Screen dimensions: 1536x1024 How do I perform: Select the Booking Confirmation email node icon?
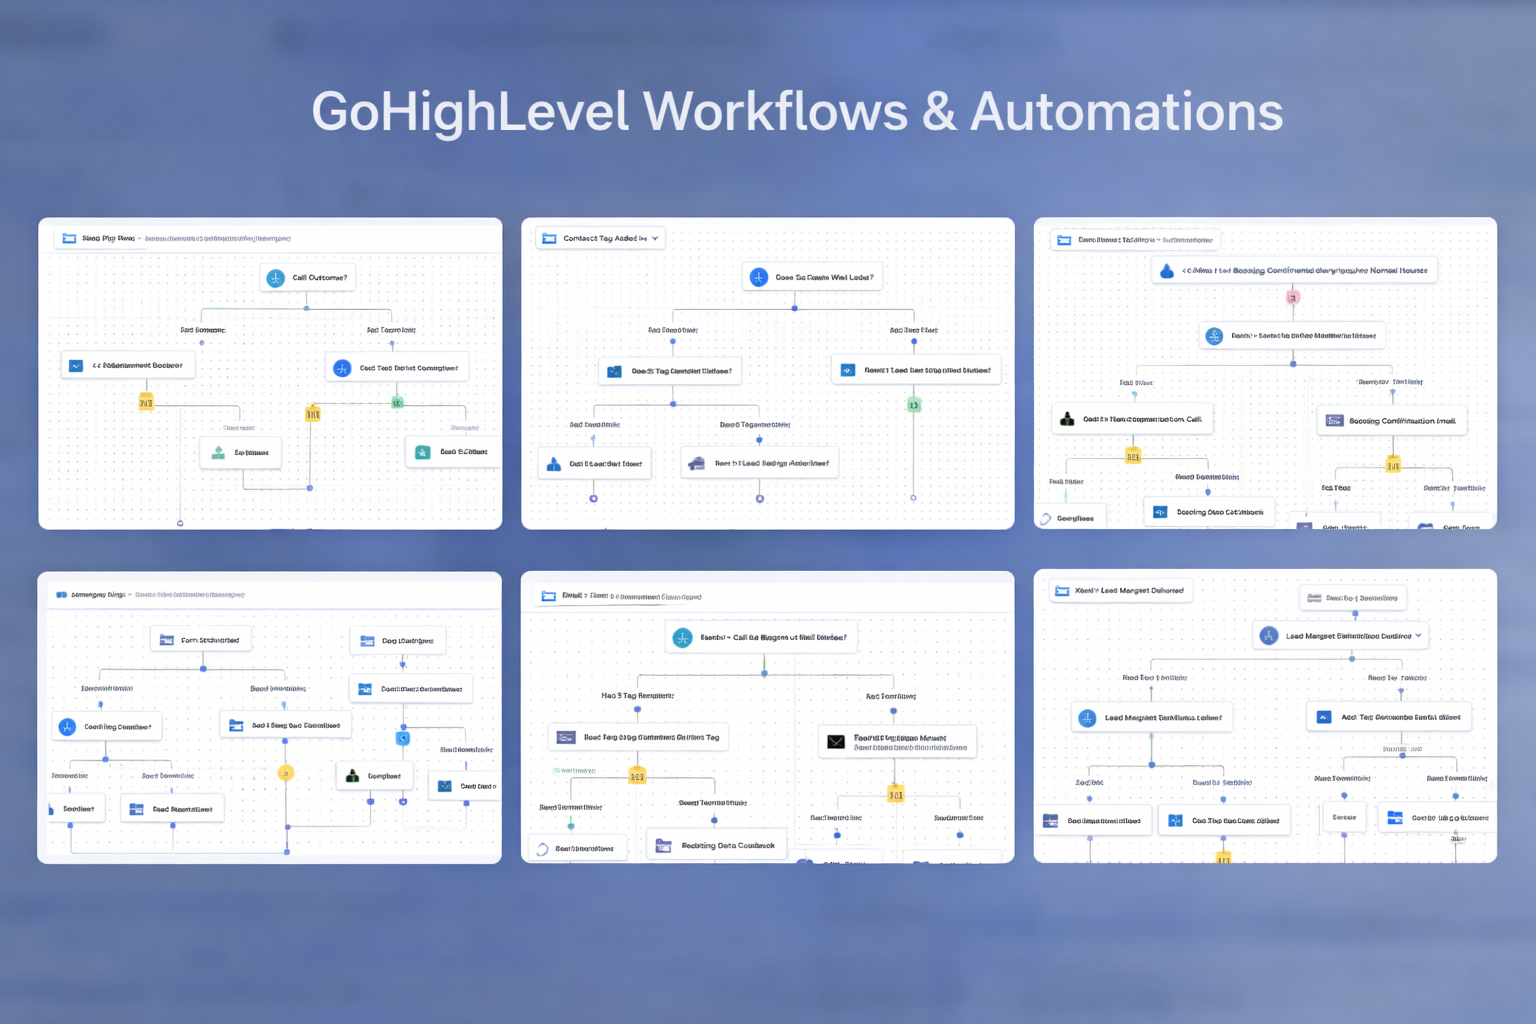(1334, 421)
